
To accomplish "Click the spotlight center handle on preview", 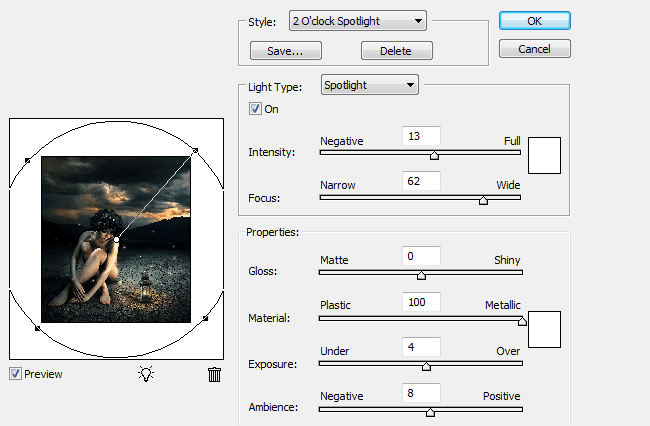I will 117,240.
